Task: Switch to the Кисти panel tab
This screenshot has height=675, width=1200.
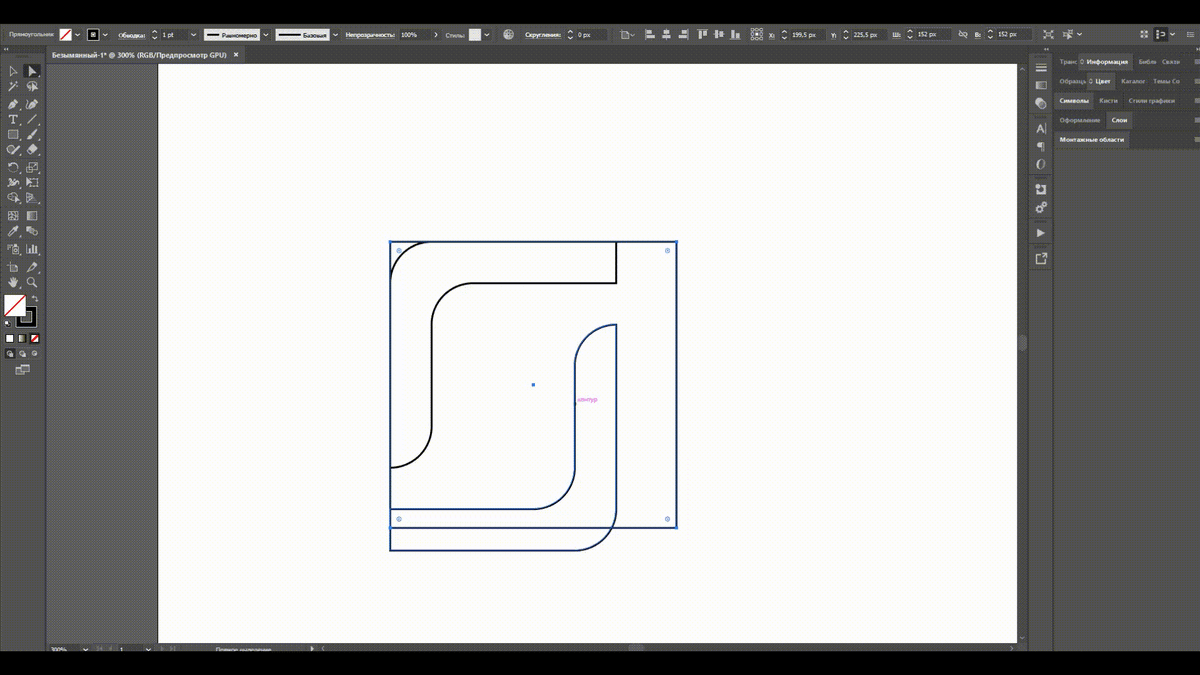Action: [x=1108, y=101]
